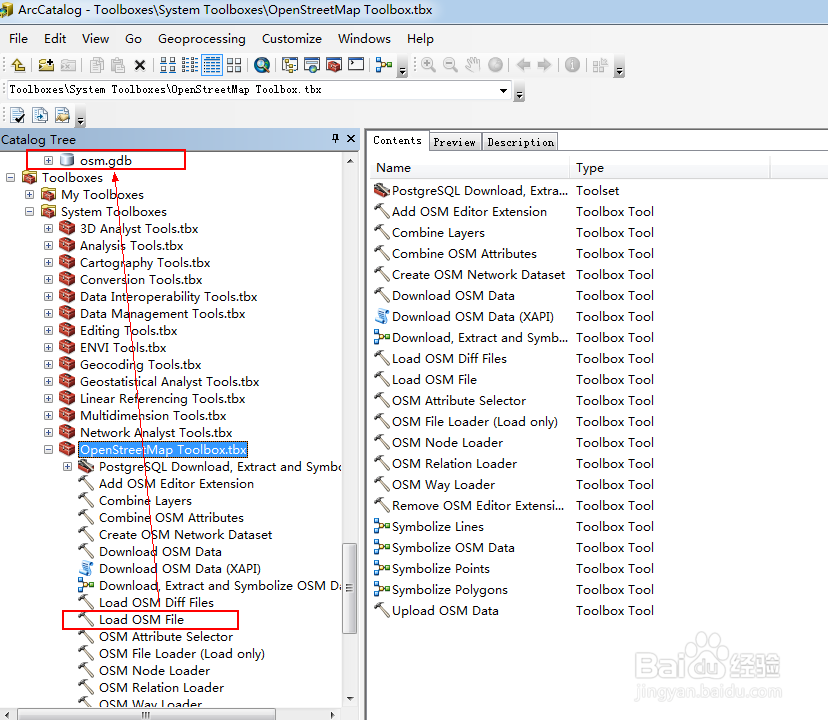This screenshot has height=720, width=828.
Task: Open the Python window icon
Action: coord(356,65)
